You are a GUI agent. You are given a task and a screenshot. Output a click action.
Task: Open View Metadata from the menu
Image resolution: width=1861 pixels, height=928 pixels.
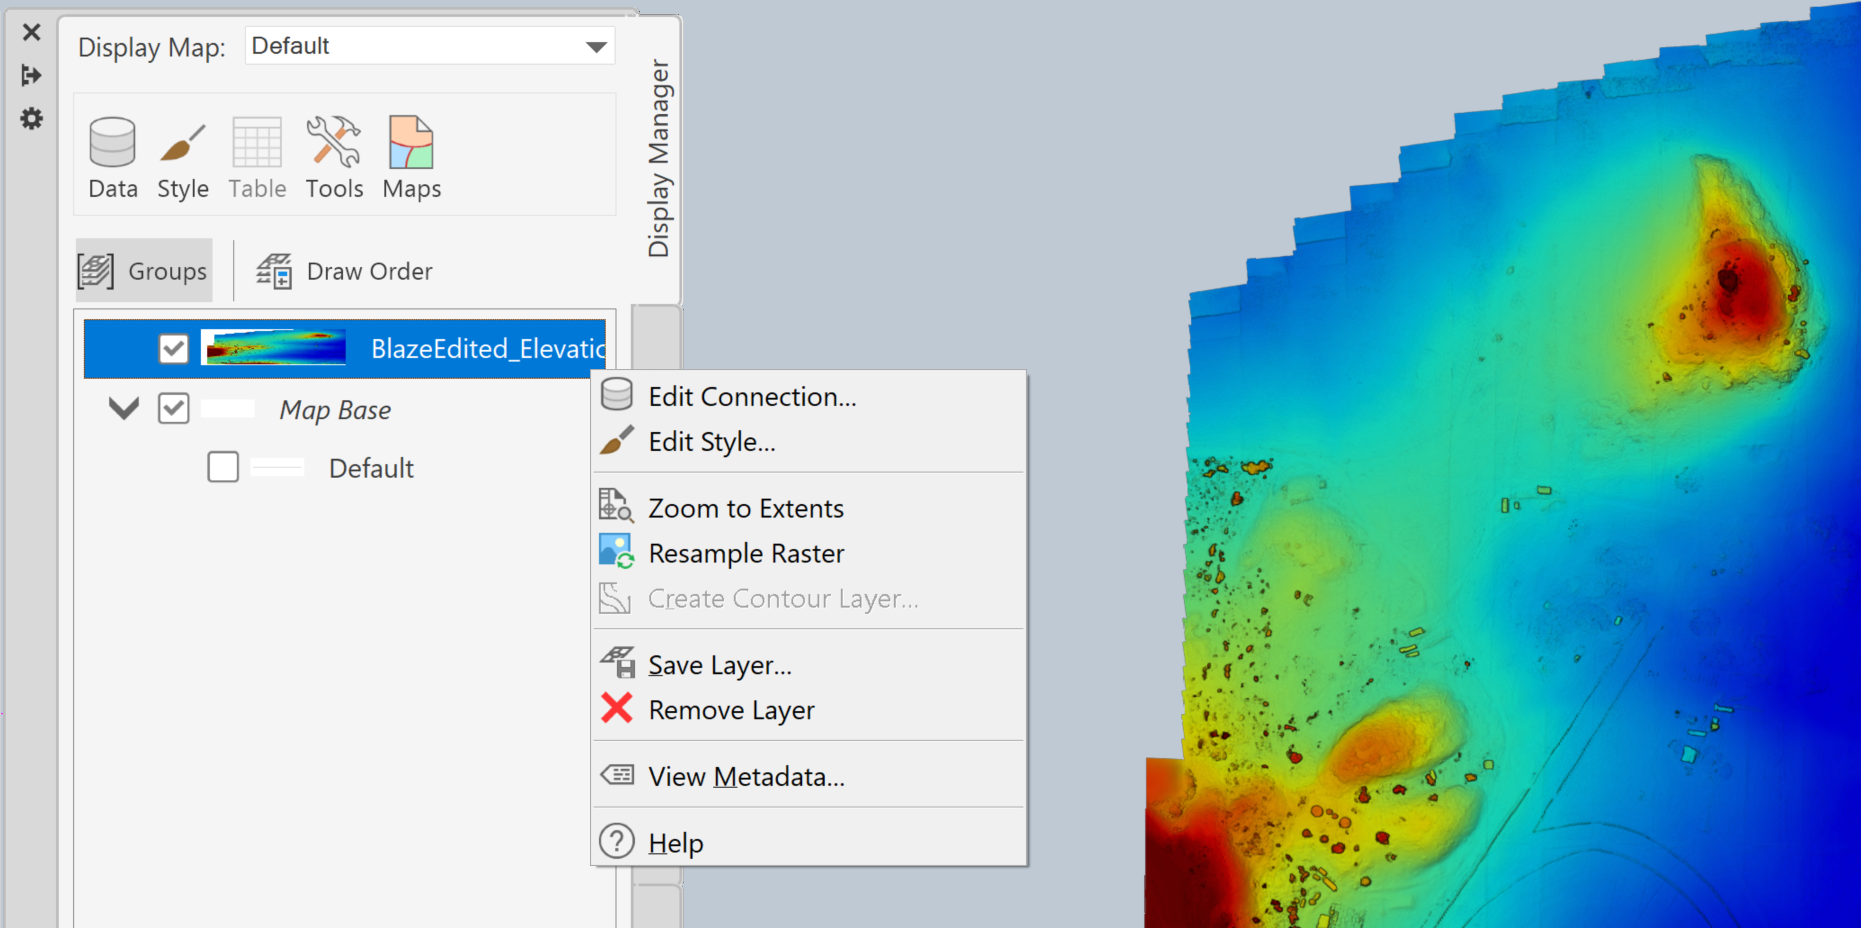coord(745,776)
